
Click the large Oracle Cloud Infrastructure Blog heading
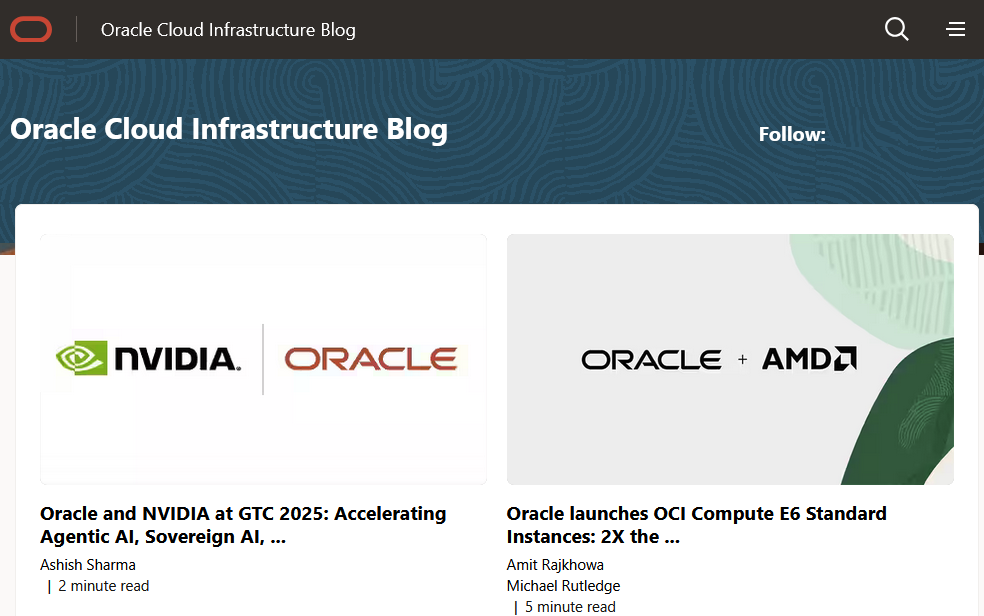pyautogui.click(x=229, y=129)
